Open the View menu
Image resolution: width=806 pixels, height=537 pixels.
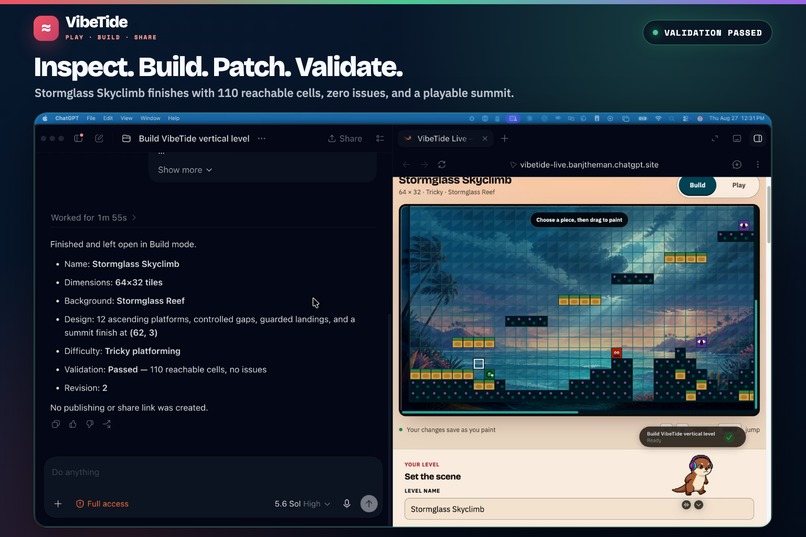point(126,118)
